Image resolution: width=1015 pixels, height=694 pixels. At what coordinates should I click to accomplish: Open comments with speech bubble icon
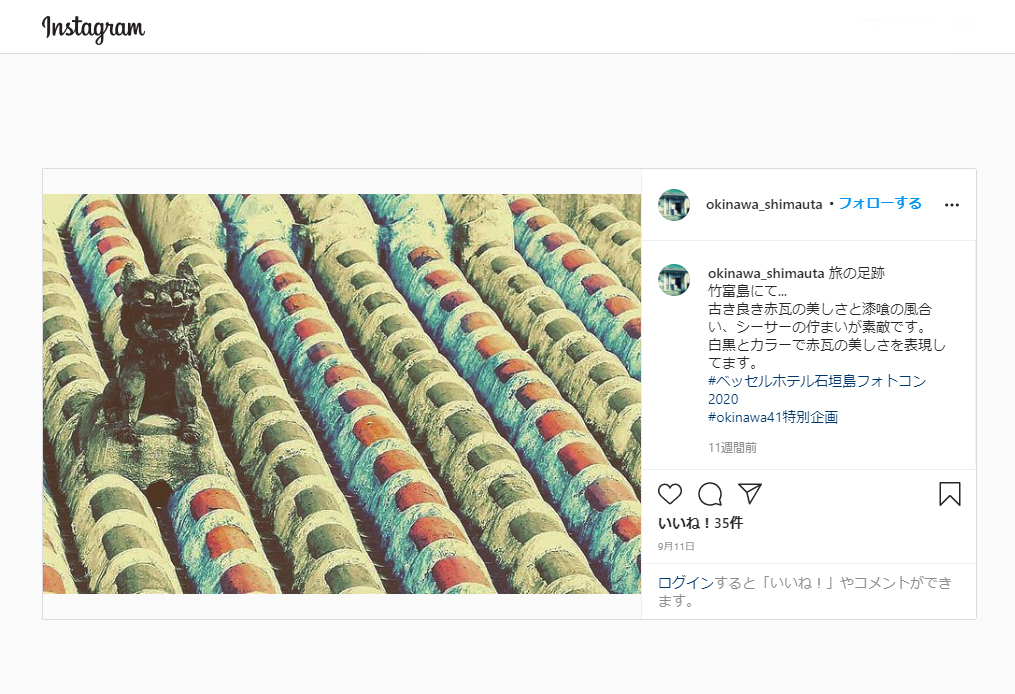(x=710, y=494)
